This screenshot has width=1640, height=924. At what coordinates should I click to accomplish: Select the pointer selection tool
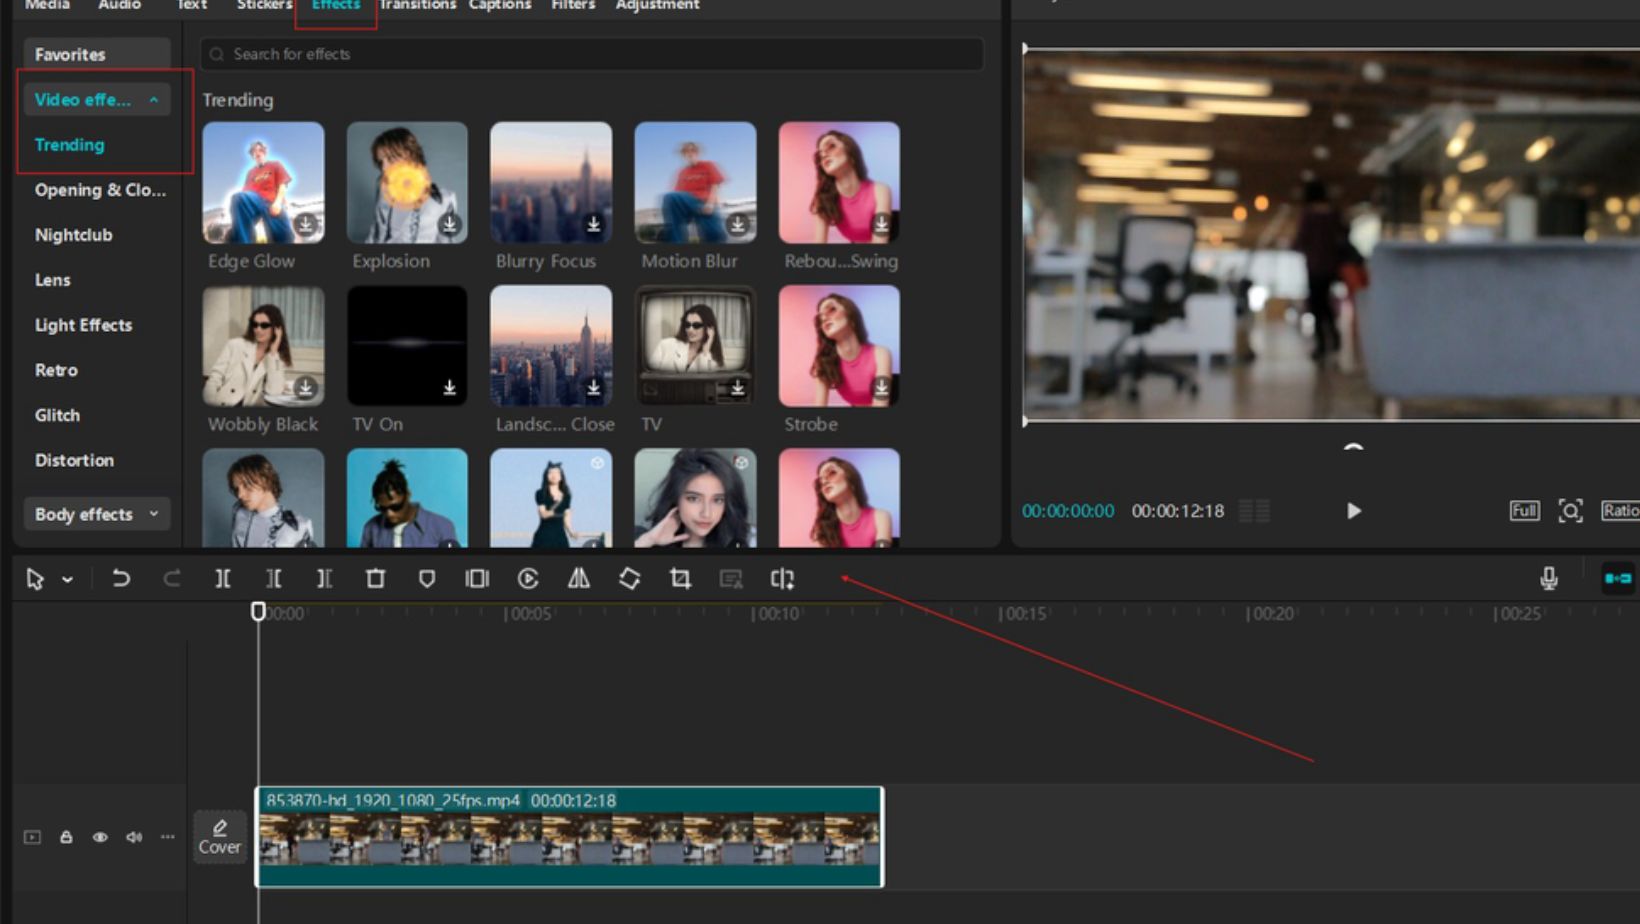[x=35, y=579]
